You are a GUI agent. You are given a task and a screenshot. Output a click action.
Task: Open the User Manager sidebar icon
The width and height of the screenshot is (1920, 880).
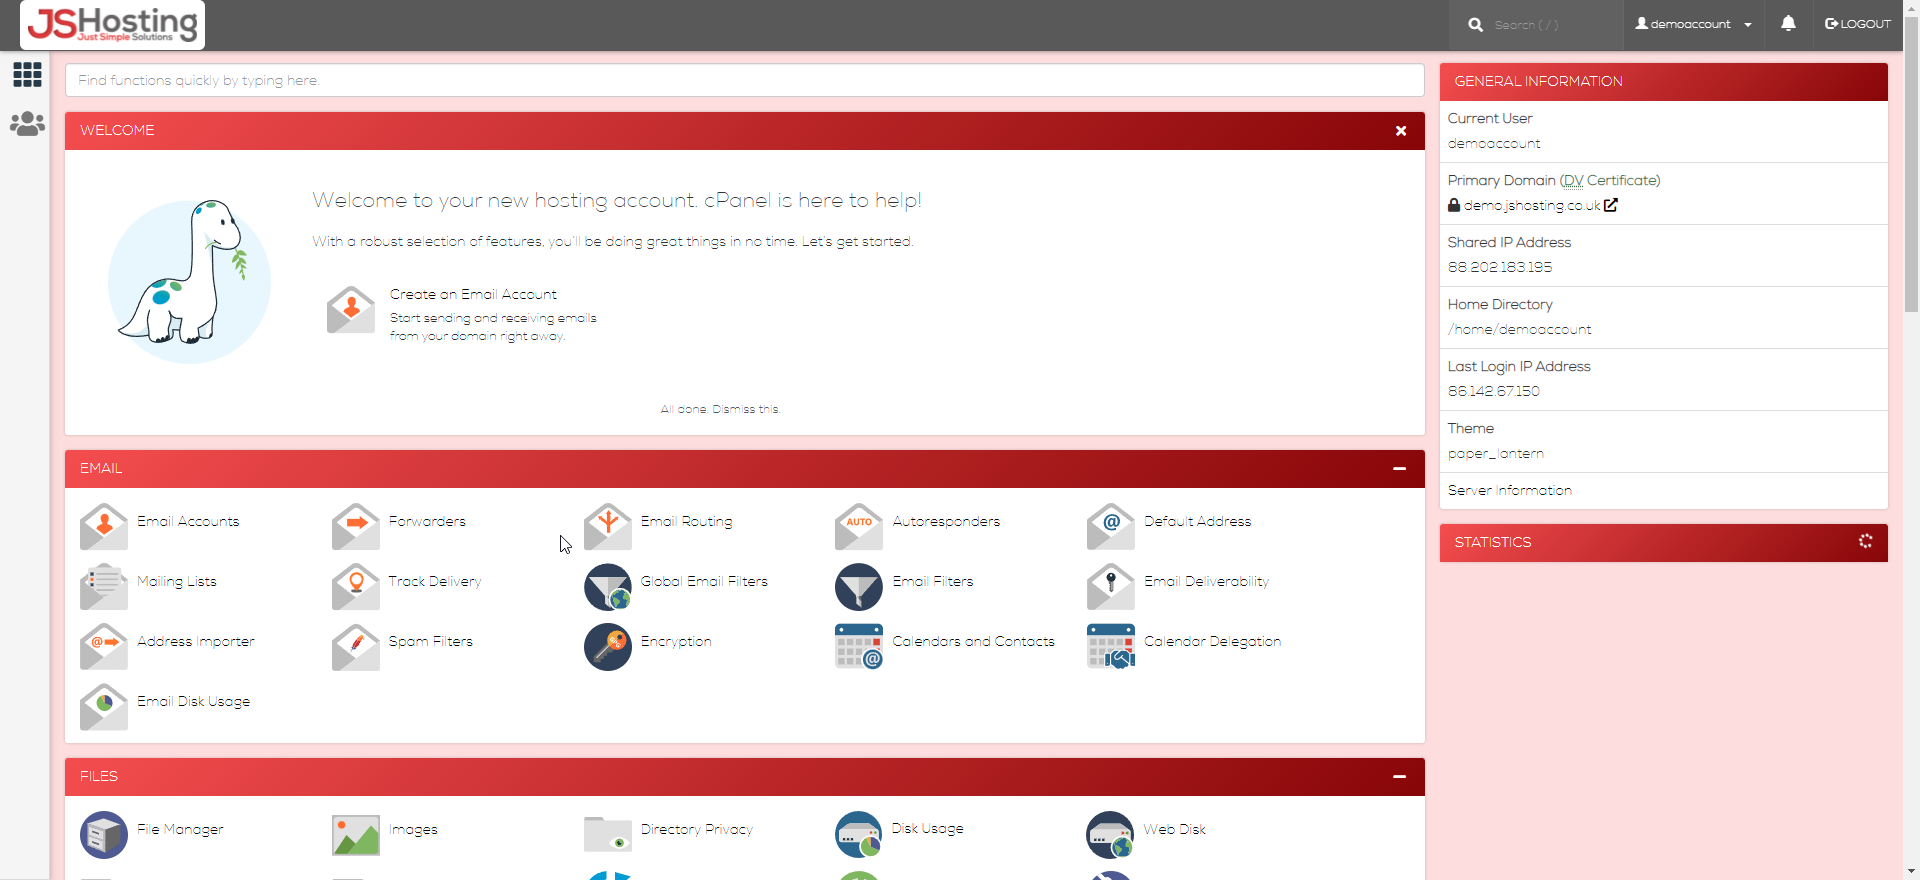27,124
